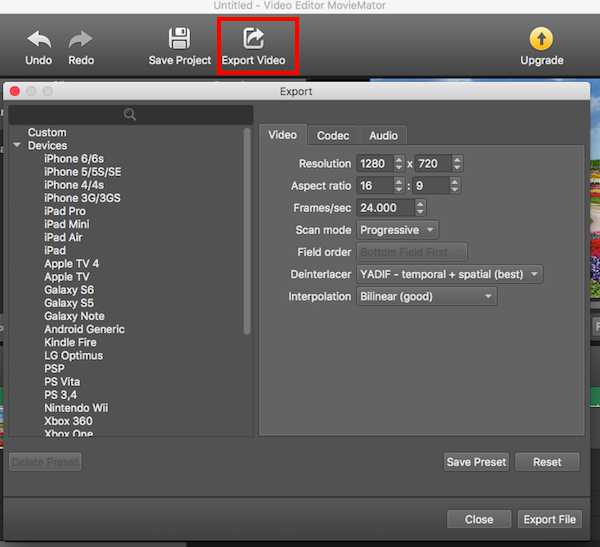Click the Frames/sec 24.000 field
The image size is (600, 547).
(385, 208)
